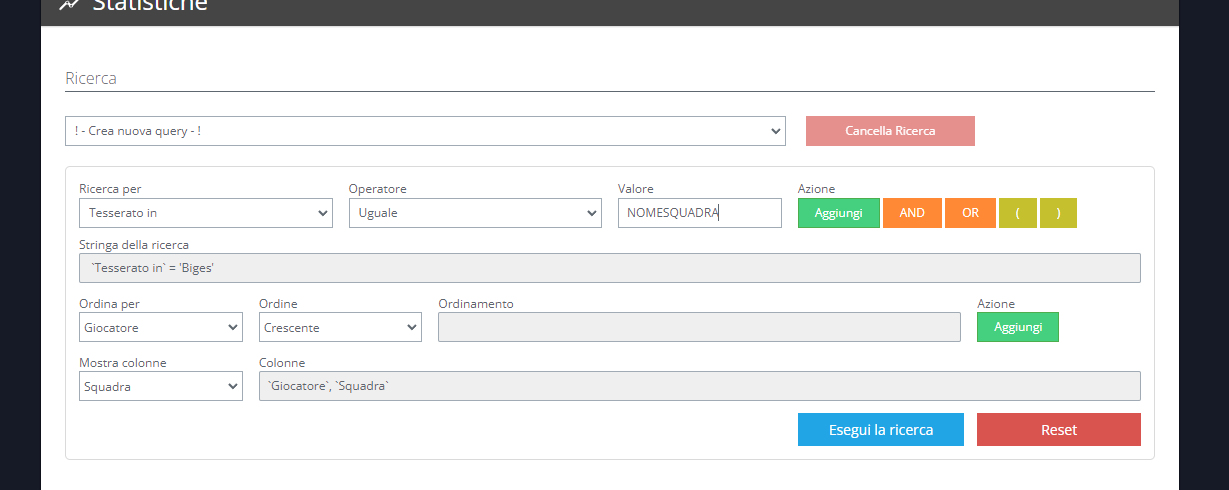The height and width of the screenshot is (490, 1229).
Task: Open the 'Crea nuova query' dropdown
Action: click(425, 131)
